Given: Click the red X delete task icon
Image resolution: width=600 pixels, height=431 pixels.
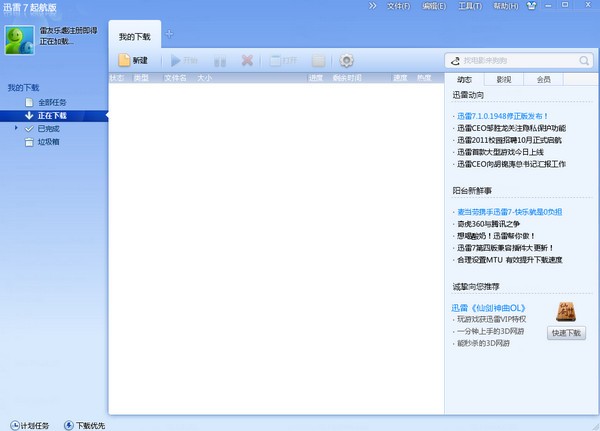Looking at the screenshot, I should pyautogui.click(x=246, y=60).
